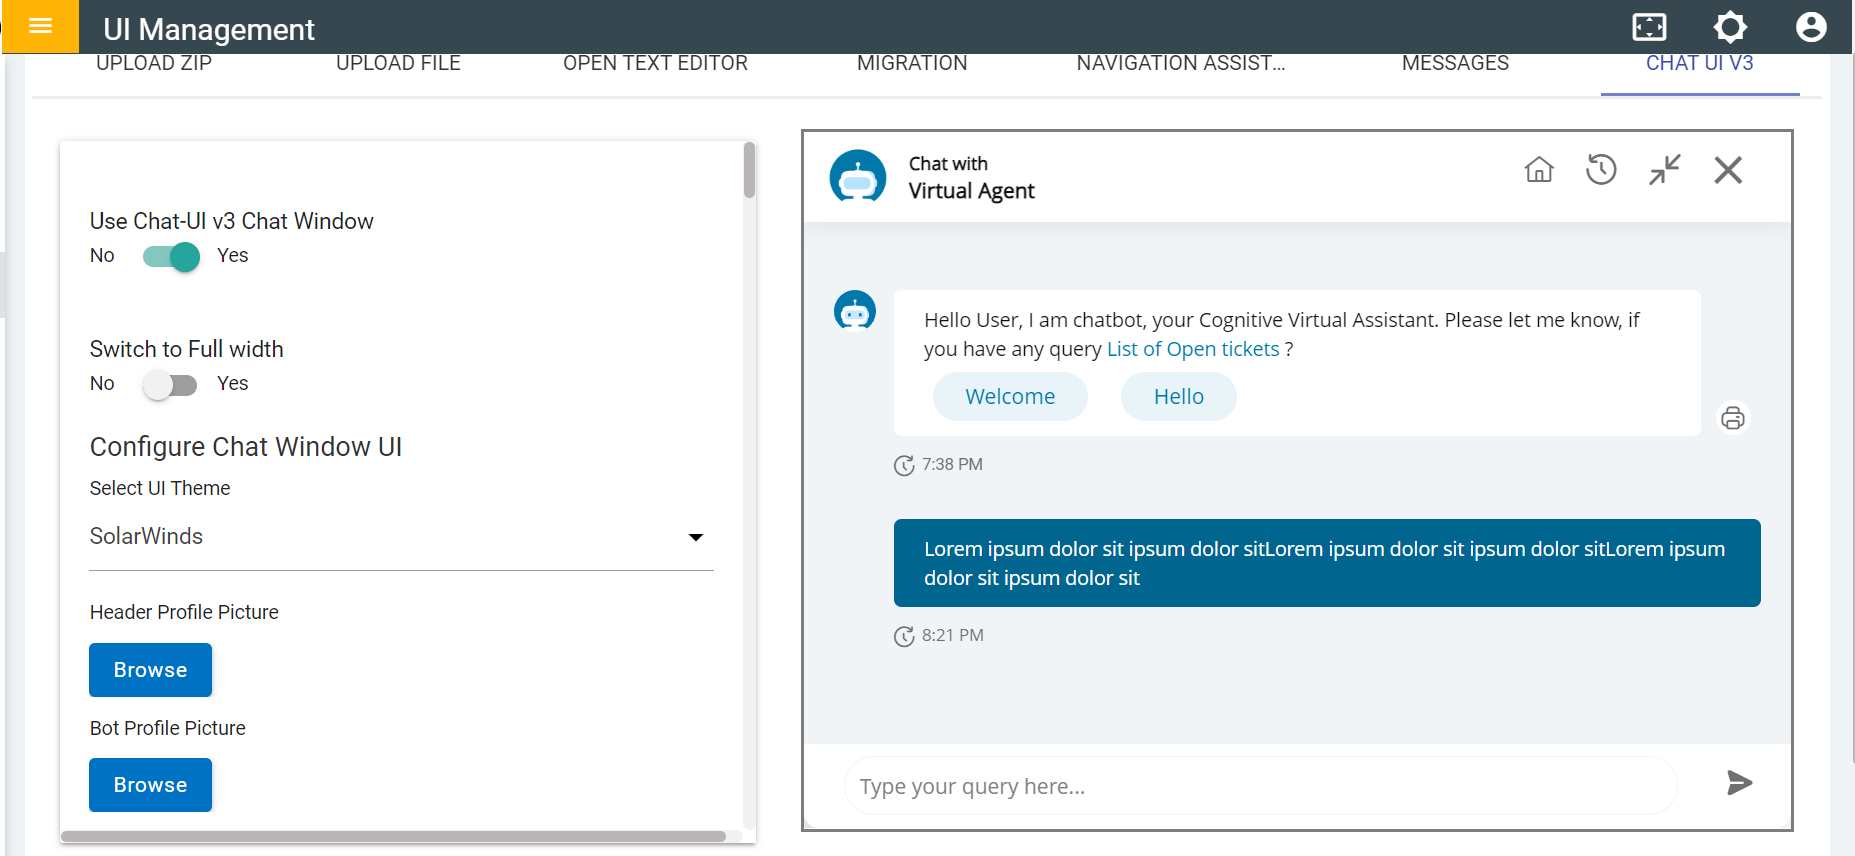Viewport: 1855px width, 856px height.
Task: Open the settings gear in top bar
Action: [1730, 27]
